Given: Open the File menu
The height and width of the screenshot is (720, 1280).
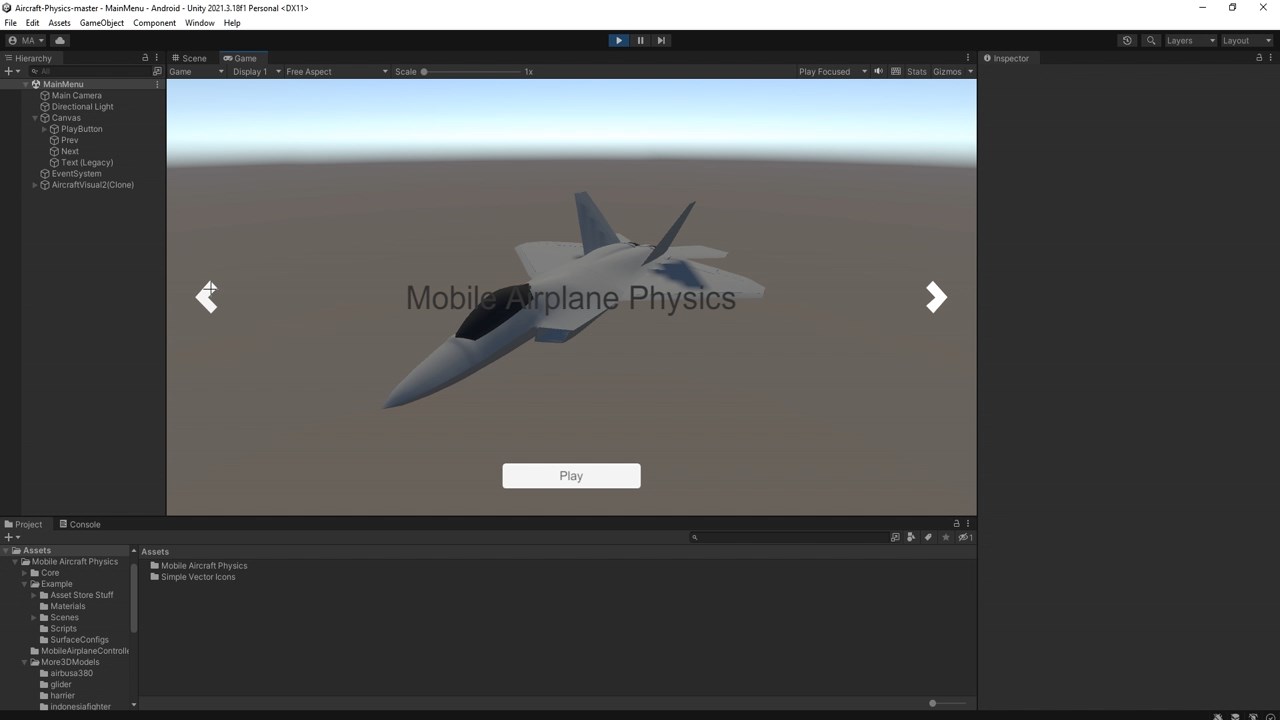Looking at the screenshot, I should coord(11,23).
